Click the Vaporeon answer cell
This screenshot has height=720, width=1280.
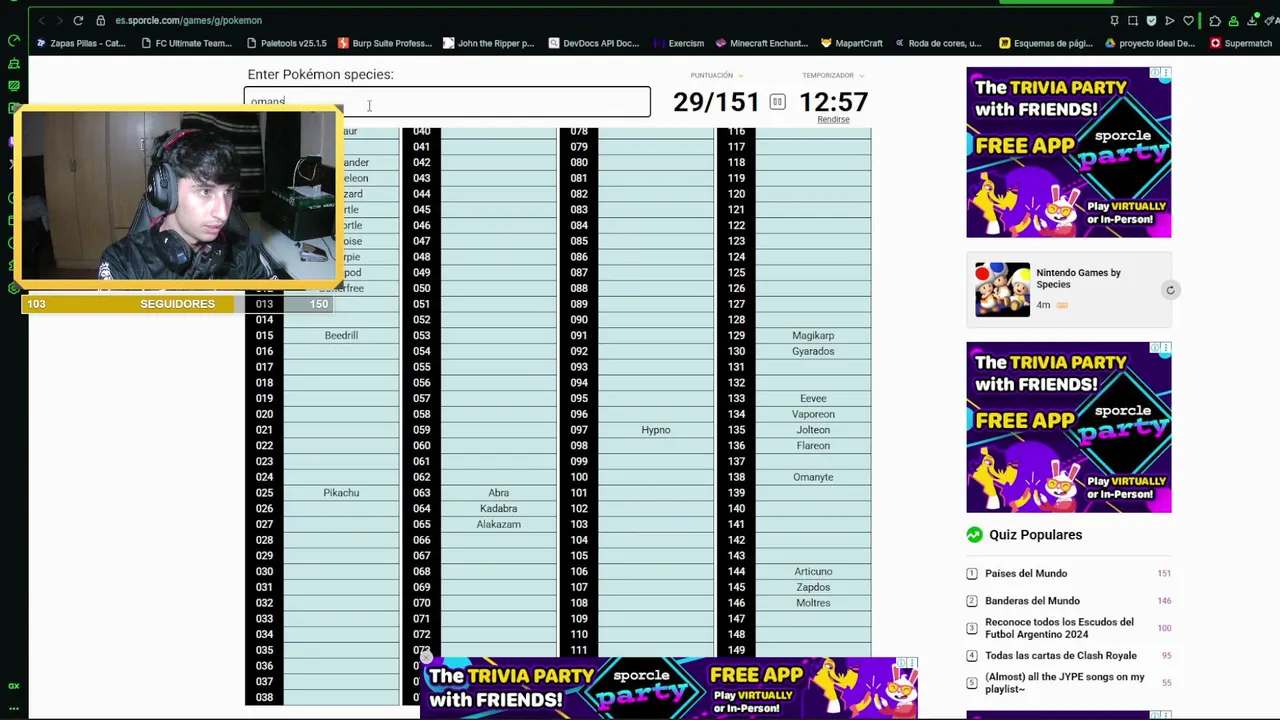pos(813,414)
